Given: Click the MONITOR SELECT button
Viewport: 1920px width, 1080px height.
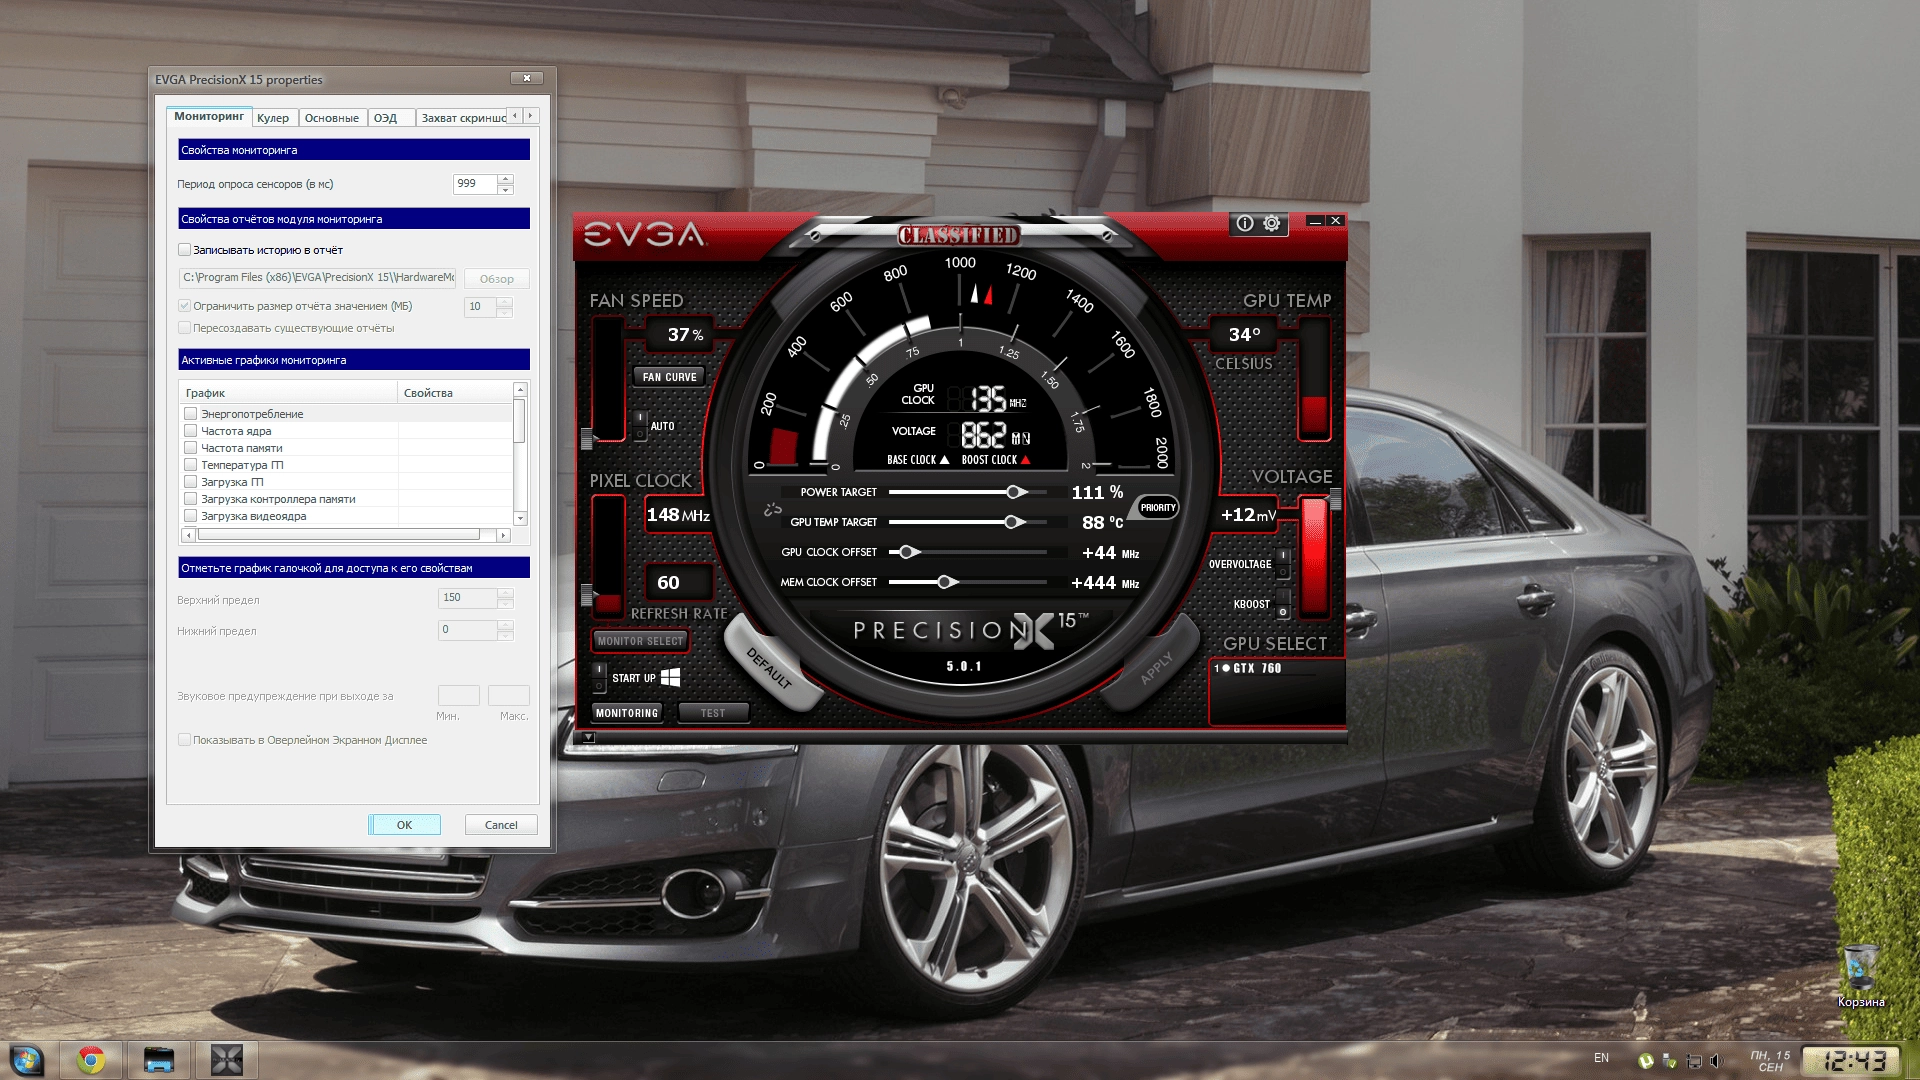Looking at the screenshot, I should (641, 641).
